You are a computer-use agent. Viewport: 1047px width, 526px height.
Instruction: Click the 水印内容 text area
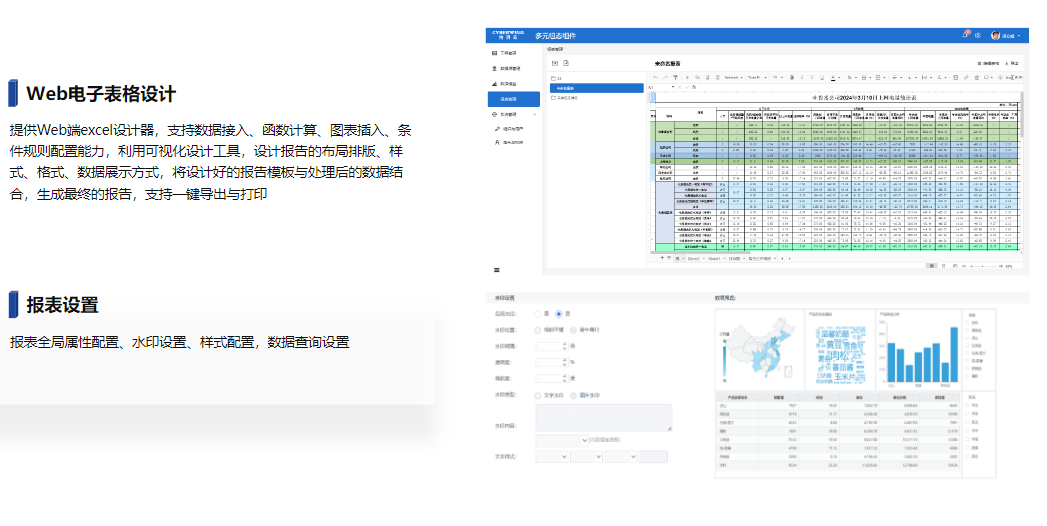tap(604, 418)
